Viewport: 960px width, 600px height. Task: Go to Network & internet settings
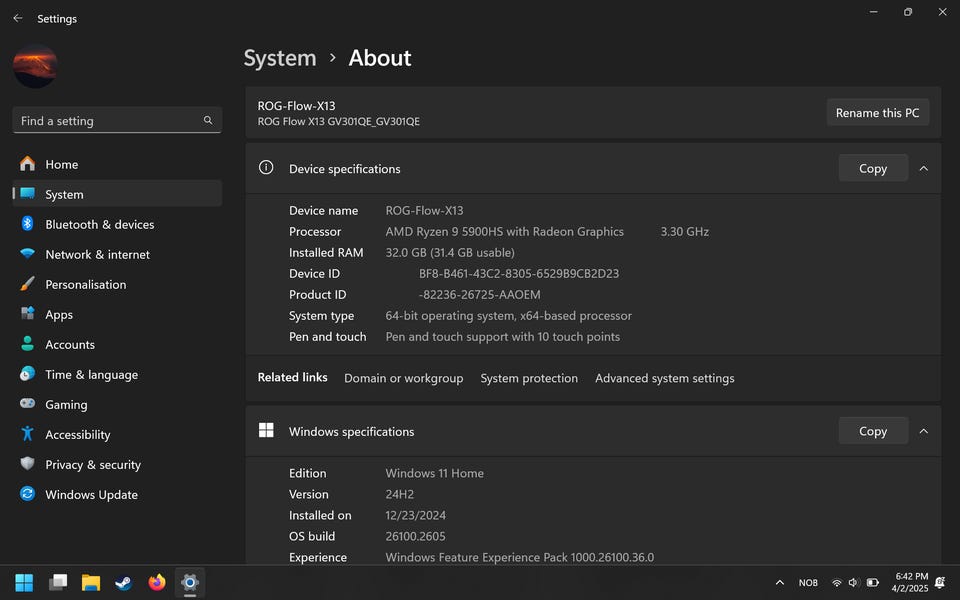(117, 254)
